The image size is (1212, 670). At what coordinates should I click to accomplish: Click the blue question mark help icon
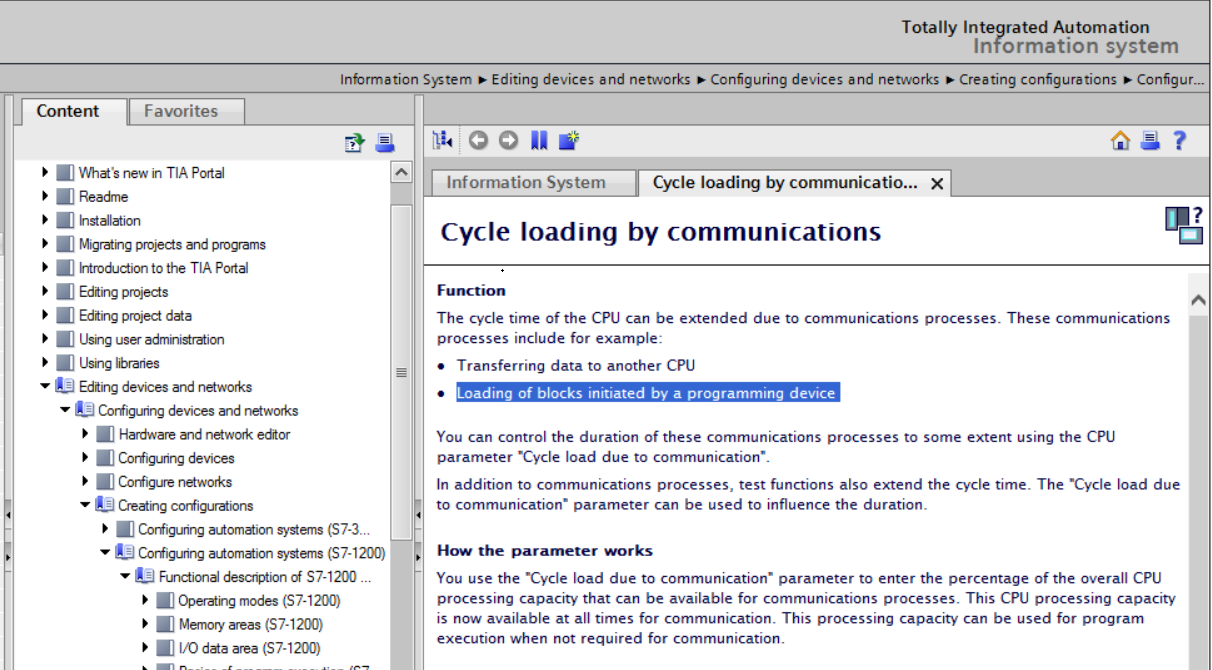point(1180,141)
